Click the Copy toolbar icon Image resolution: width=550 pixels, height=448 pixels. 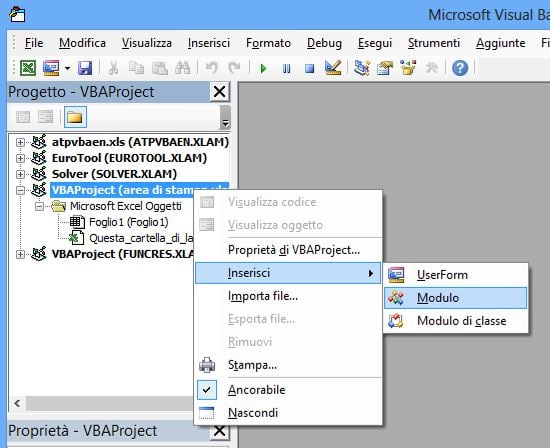136,68
